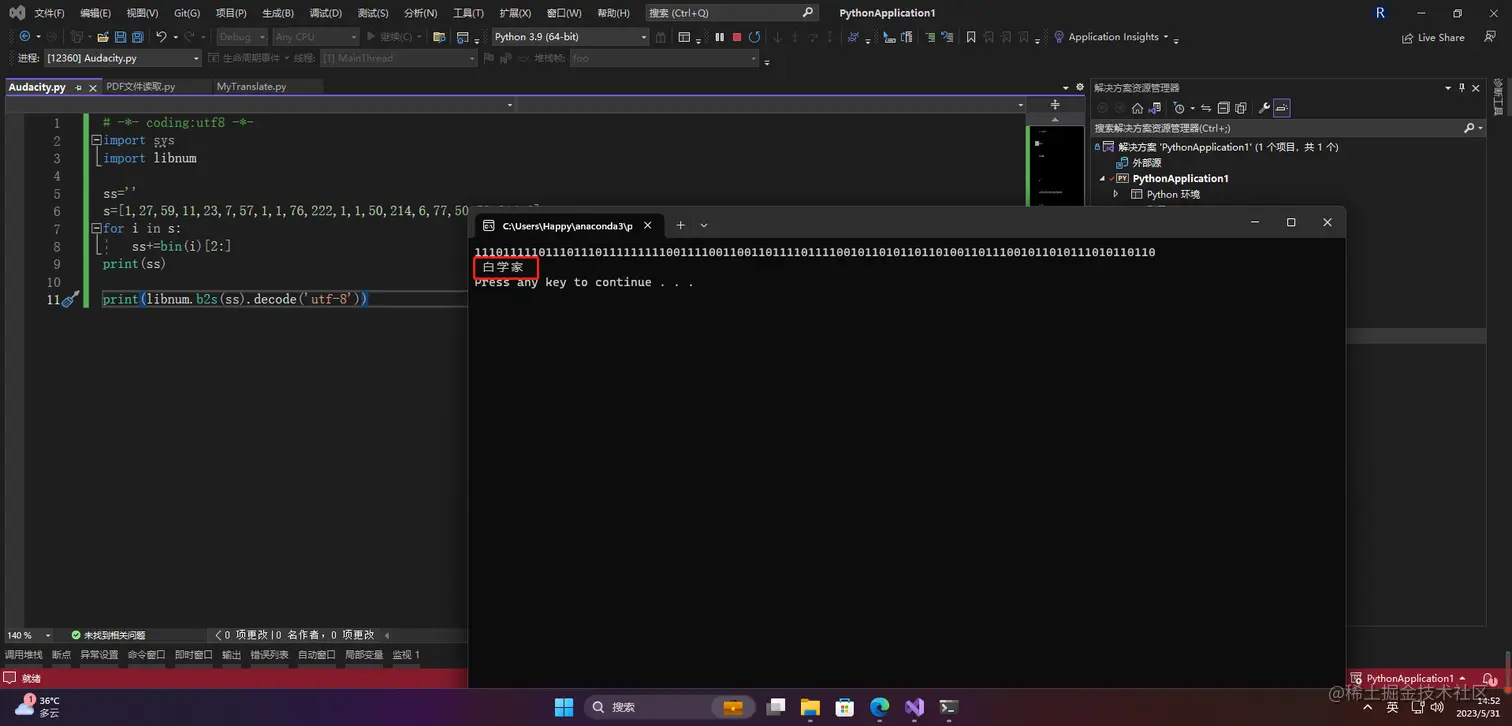The height and width of the screenshot is (726, 1512).
Task: Open the Undo history dropdown arrow
Action: pos(175,37)
